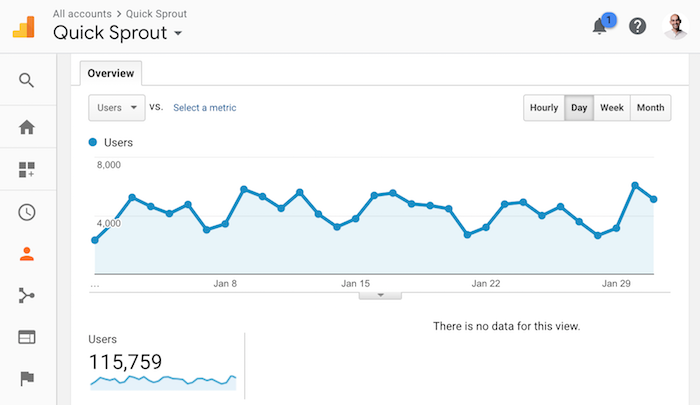Click the notification count badge
The height and width of the screenshot is (405, 700).
[x=609, y=20]
